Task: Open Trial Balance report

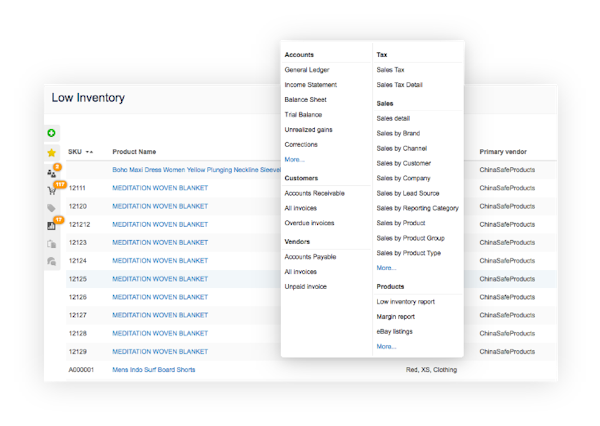Action: point(303,114)
